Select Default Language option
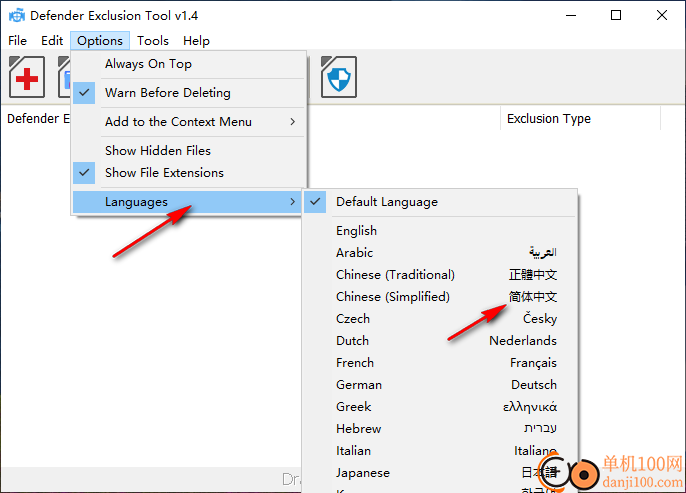Screen dimensions: 686x493 coord(440,202)
